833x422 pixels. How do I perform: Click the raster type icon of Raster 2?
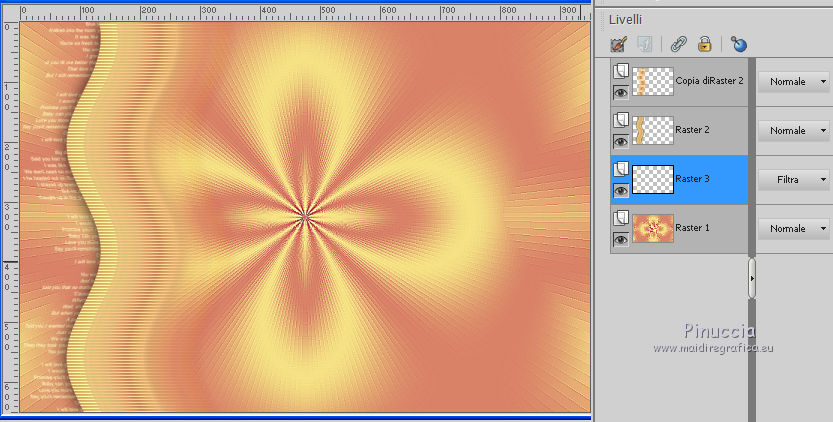coord(620,120)
